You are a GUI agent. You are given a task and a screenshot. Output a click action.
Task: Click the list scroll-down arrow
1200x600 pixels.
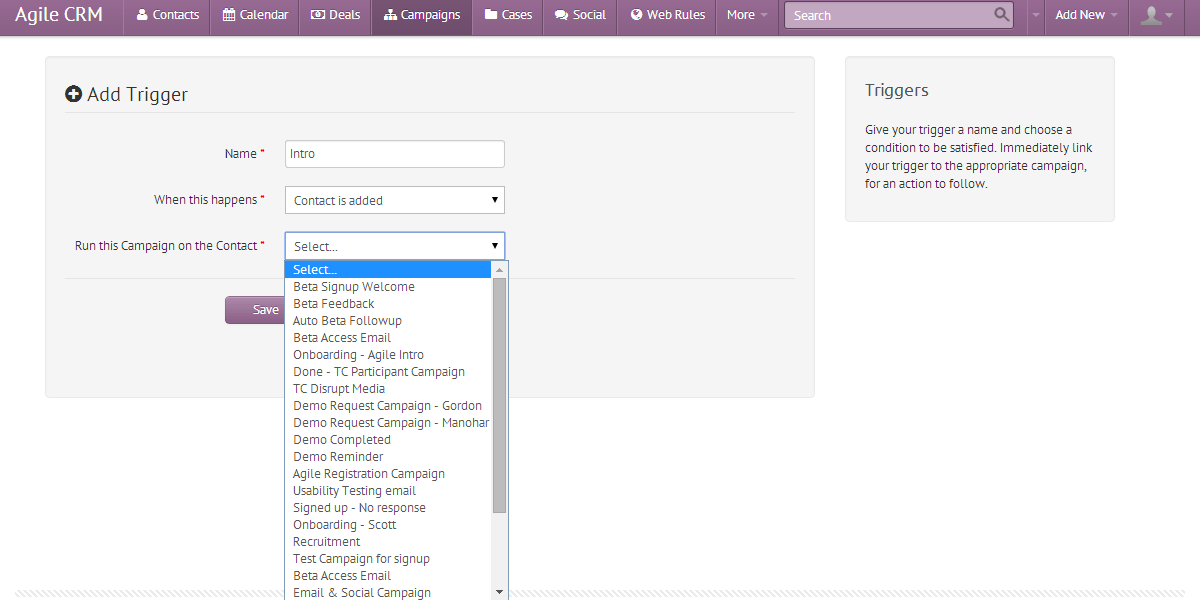(499, 592)
